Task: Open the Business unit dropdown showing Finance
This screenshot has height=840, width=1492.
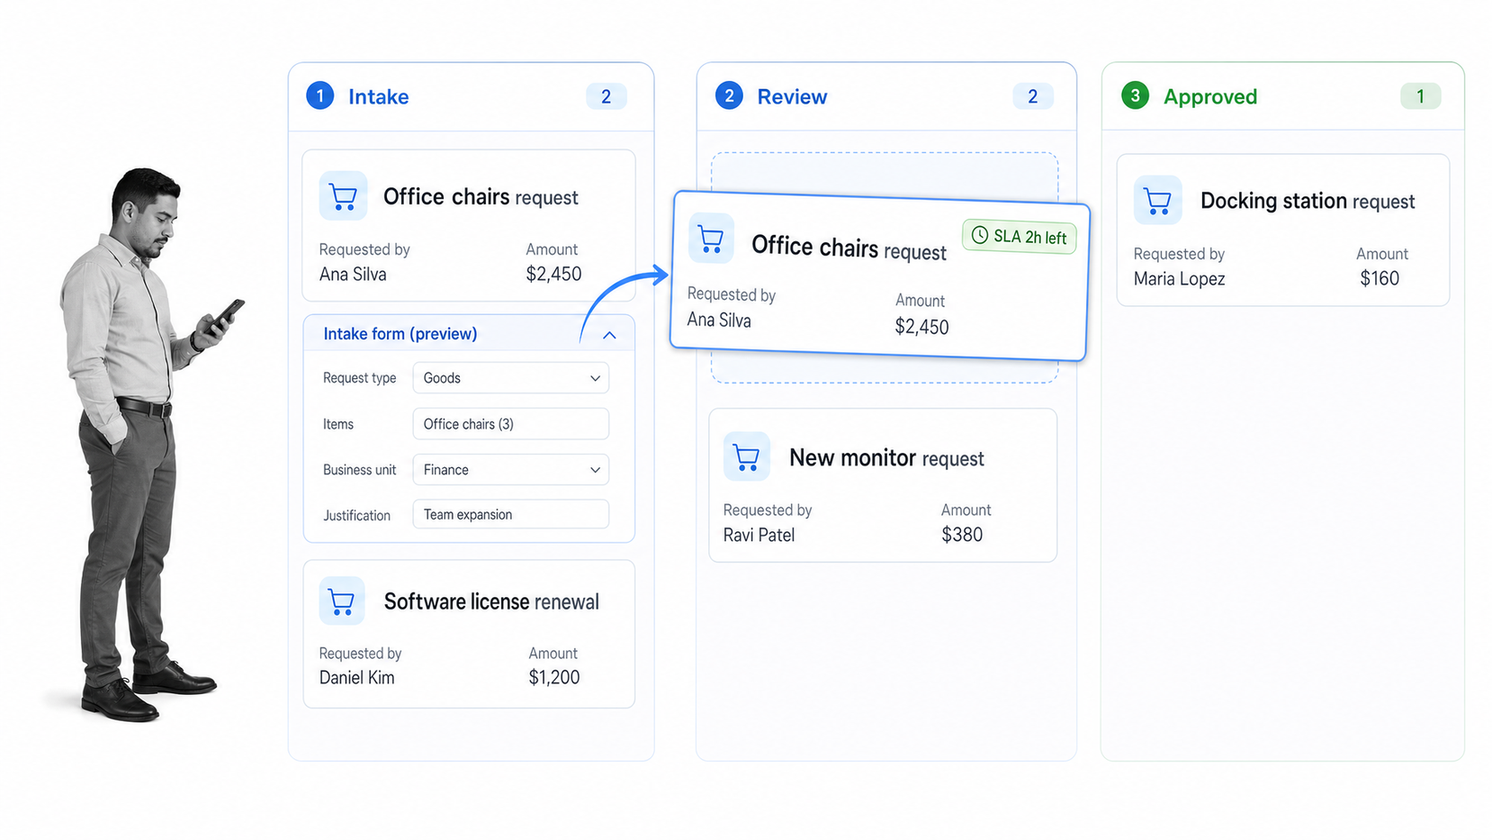Action: (511, 470)
